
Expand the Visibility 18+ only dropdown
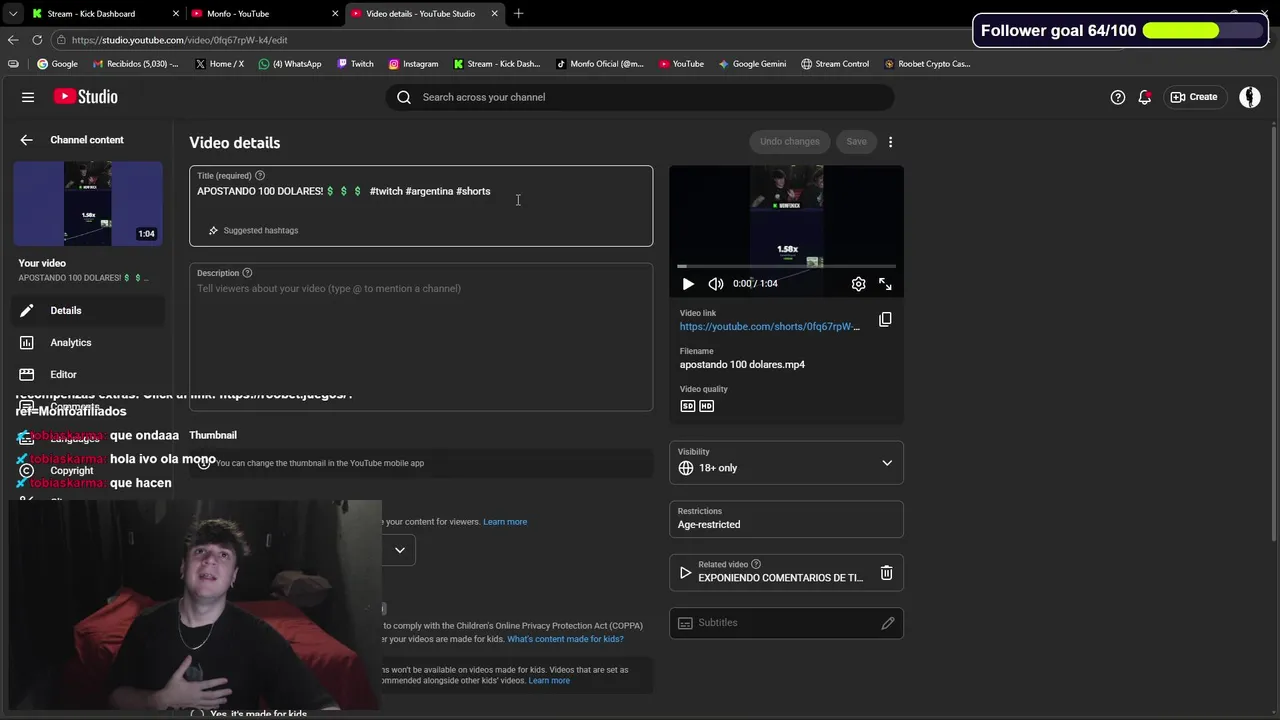click(x=786, y=463)
